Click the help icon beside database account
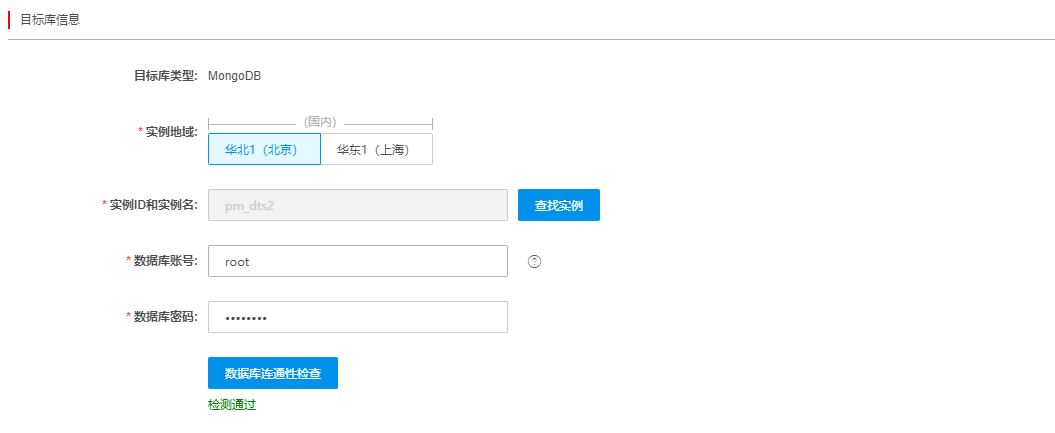Viewport: 1055px width, 433px height. (x=534, y=262)
